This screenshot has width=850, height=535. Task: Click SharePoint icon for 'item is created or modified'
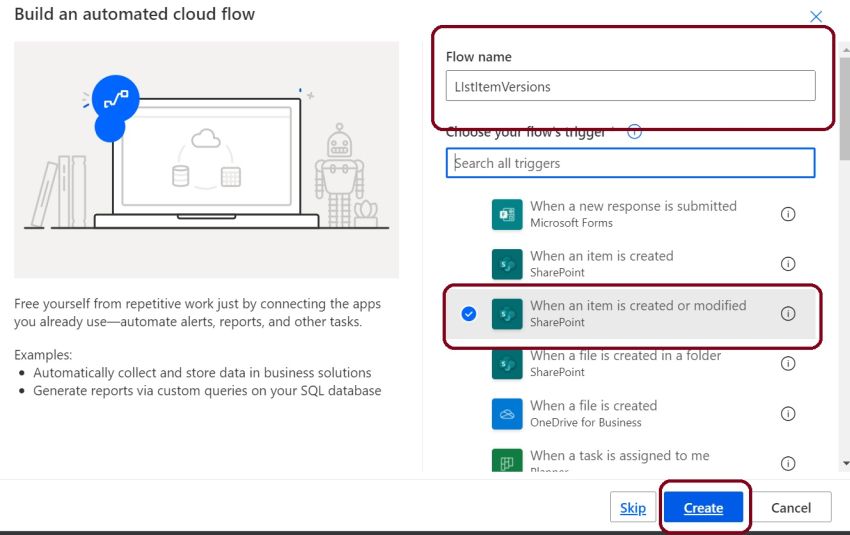(x=507, y=314)
